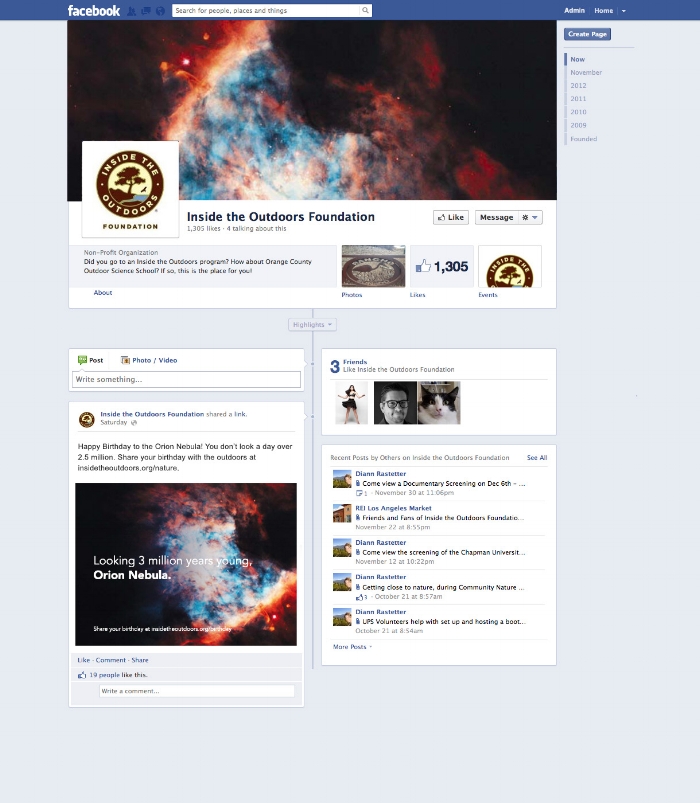Jump to 2009 on the timeline
The image size is (700, 803).
coord(578,125)
